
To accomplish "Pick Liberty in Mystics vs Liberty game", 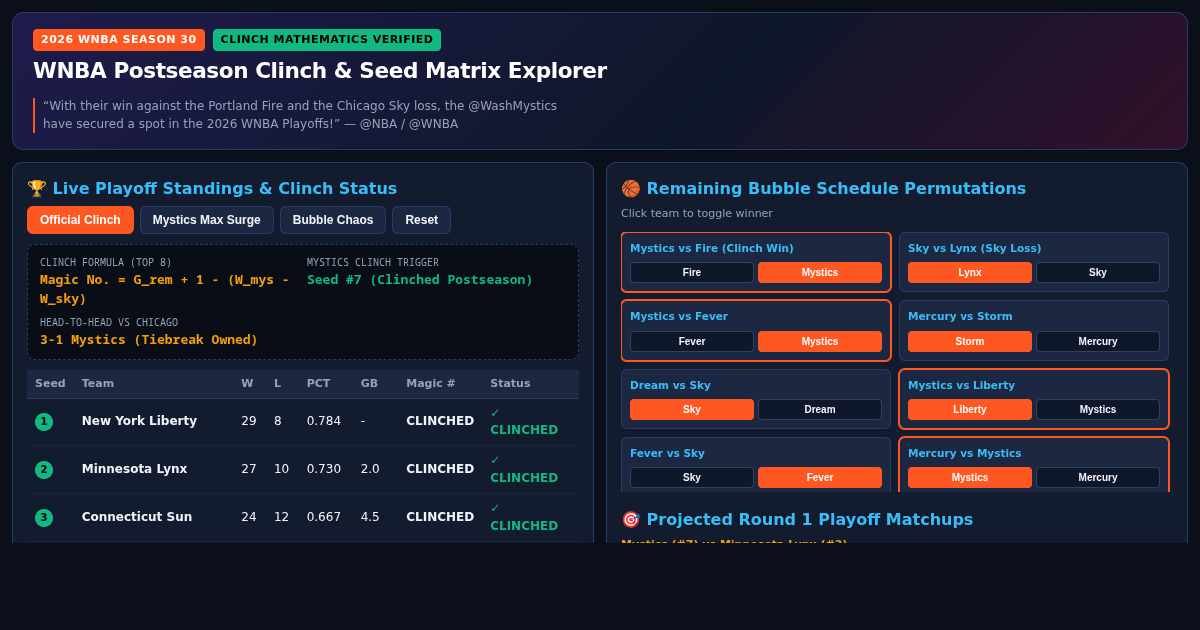I will click(970, 409).
